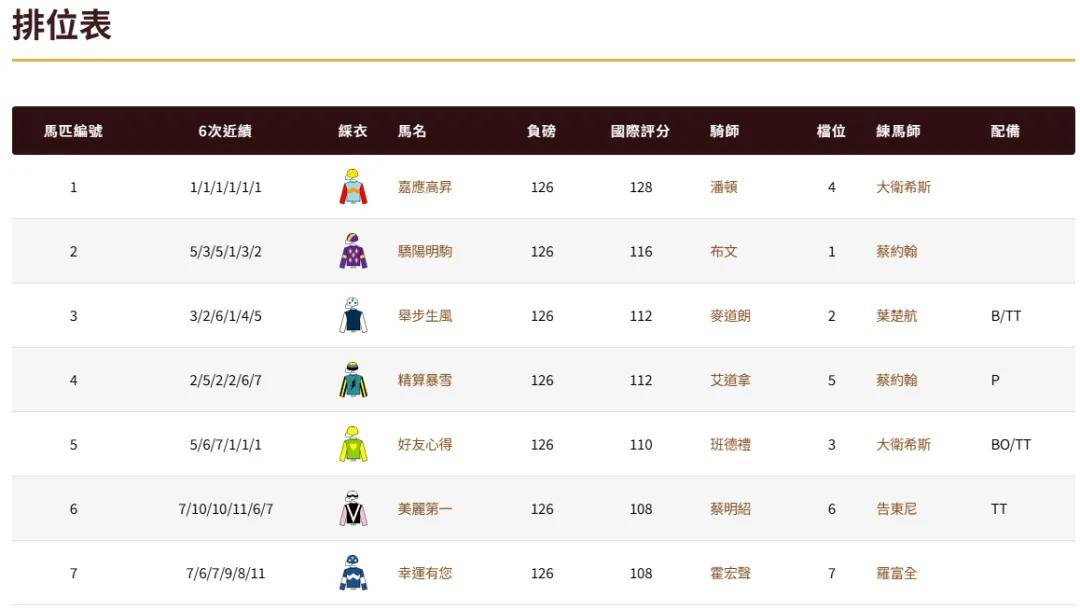Click the jockey silk icon beside 舉步生風
Viewport: 1080px width, 610px height.
353,316
